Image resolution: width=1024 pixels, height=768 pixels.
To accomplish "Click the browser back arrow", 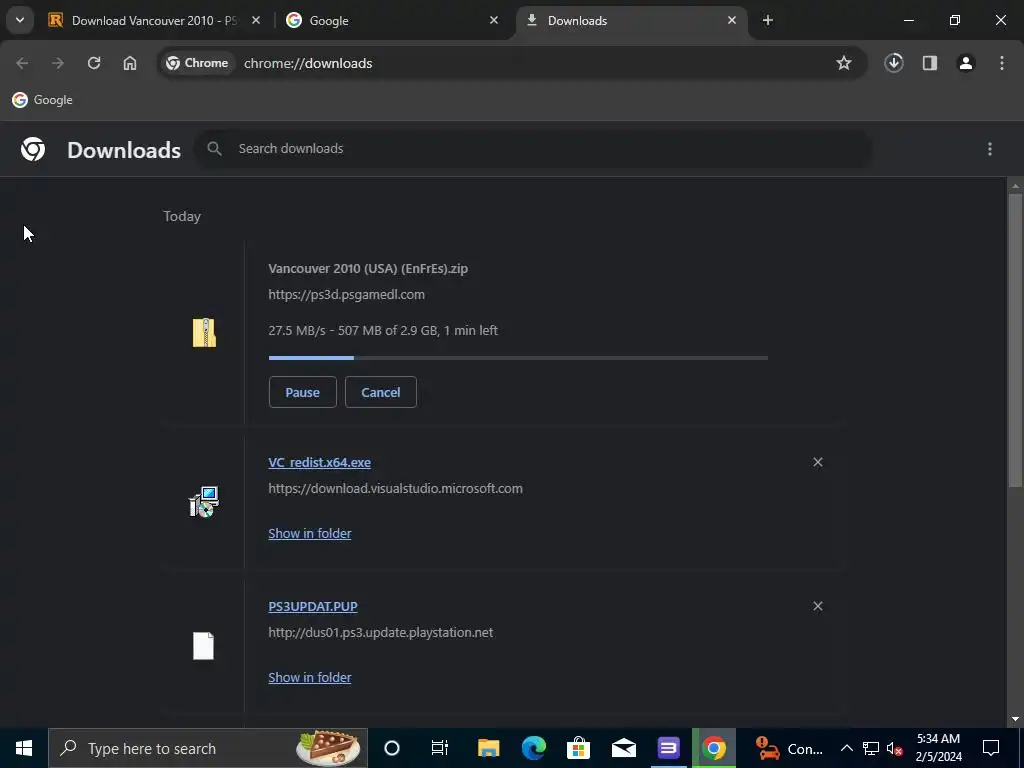I will point(22,63).
